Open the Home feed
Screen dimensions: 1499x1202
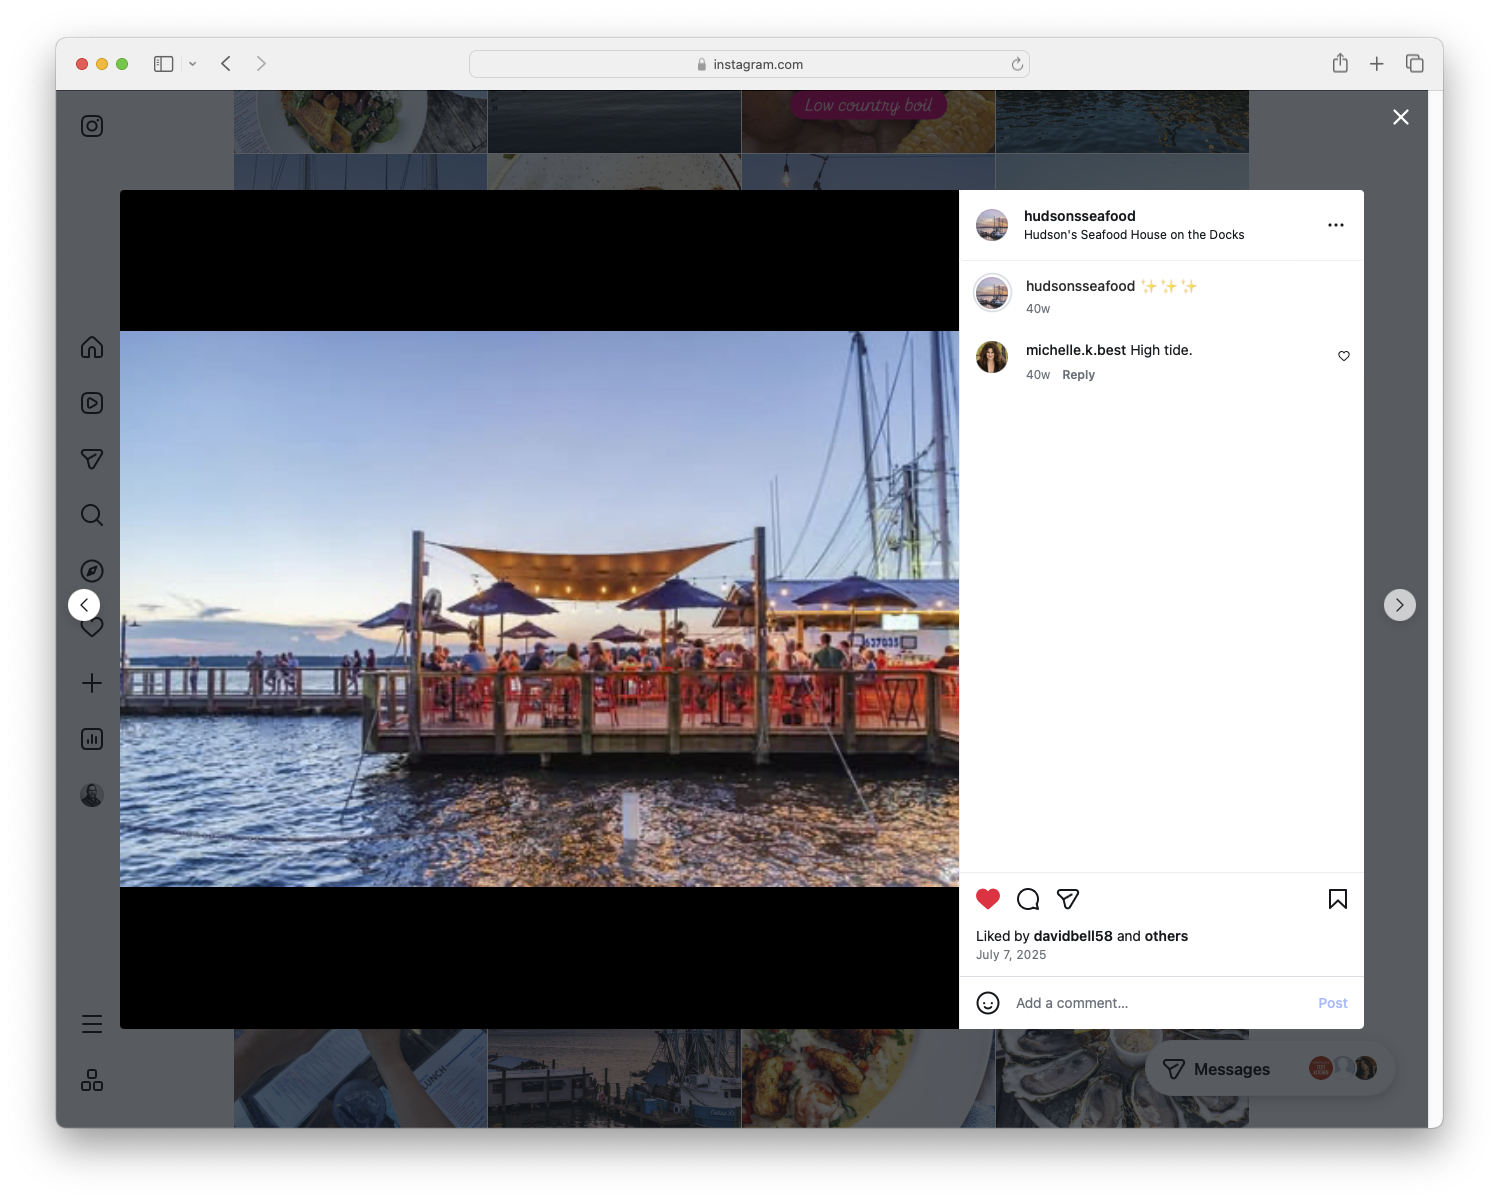91,347
